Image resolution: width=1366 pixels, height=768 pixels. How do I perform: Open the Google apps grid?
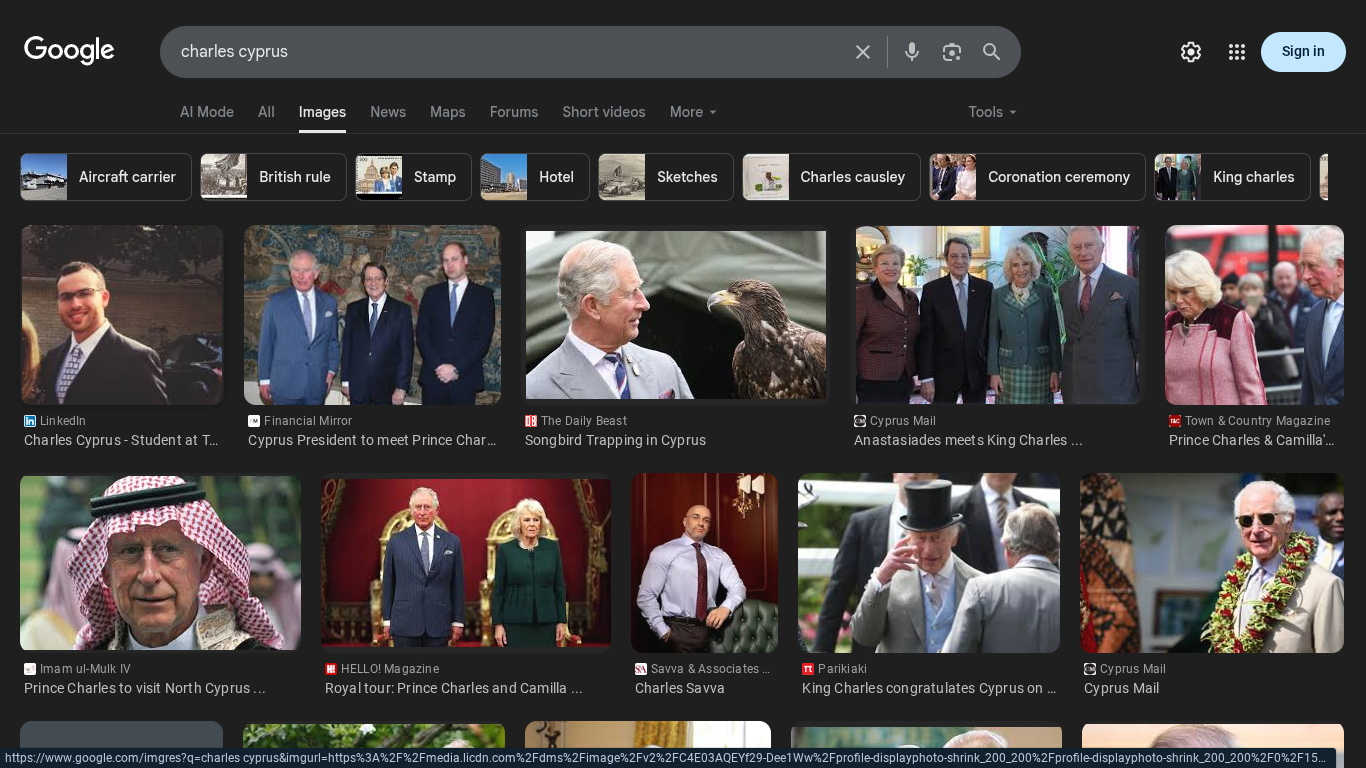(1236, 52)
